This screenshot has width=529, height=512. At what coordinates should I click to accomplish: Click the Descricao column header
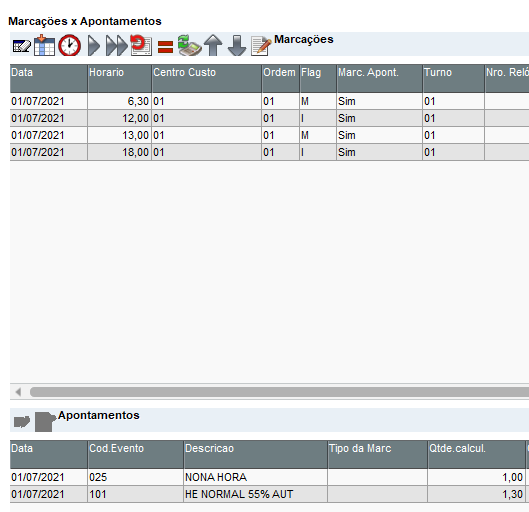(255, 454)
